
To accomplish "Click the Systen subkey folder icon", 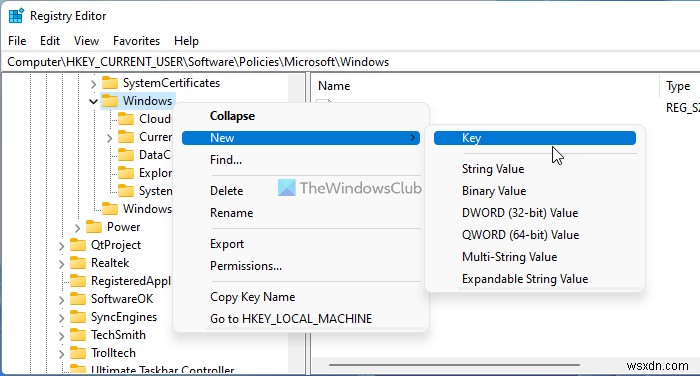I will (x=126, y=191).
